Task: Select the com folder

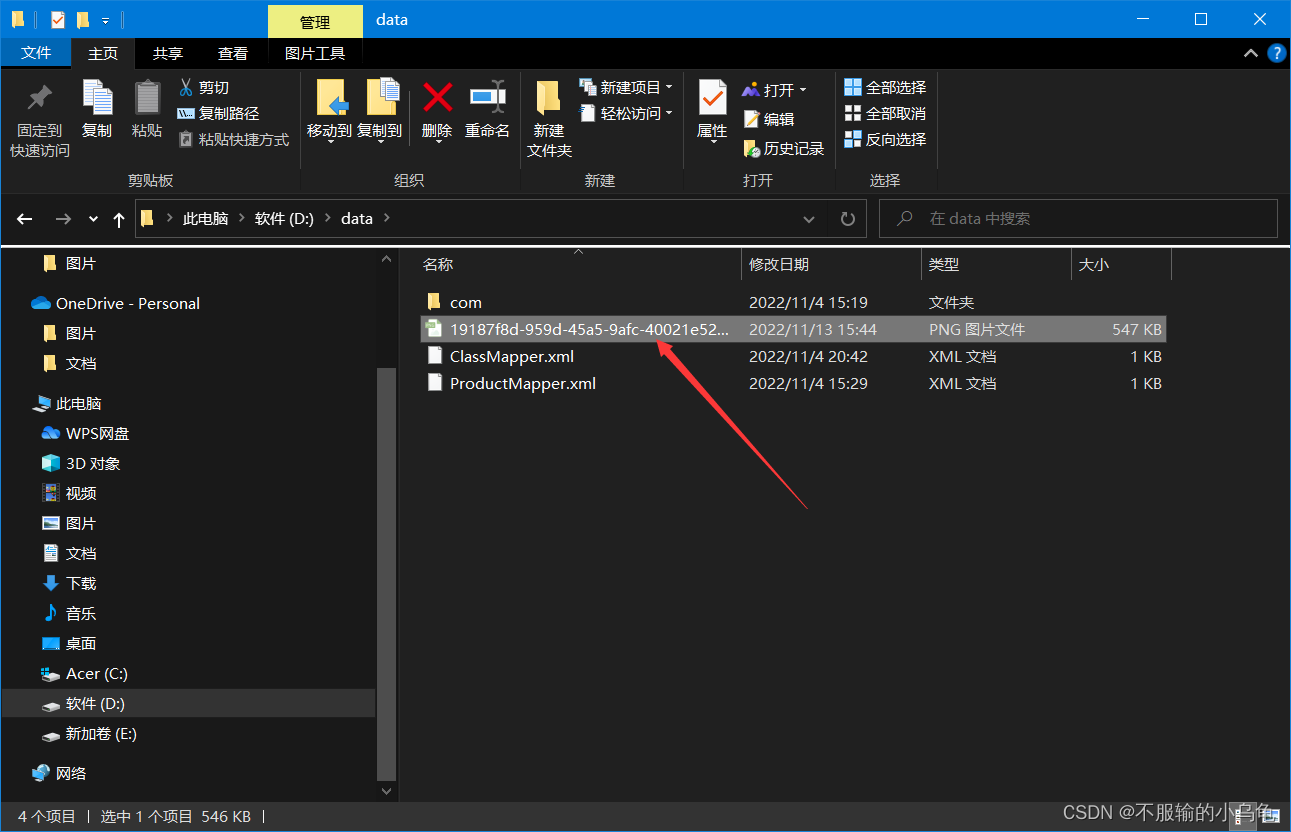Action: coord(793,302)
